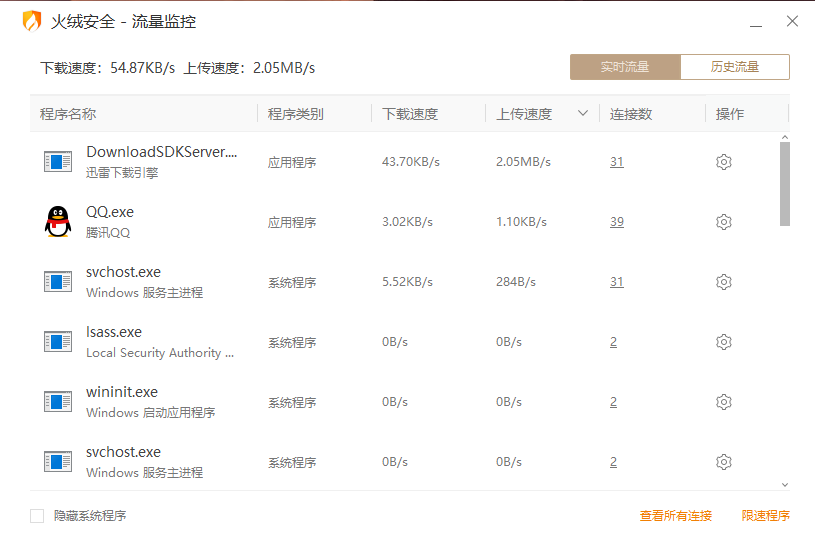This screenshot has height=538, width=815.
Task: Click 应用程序 category in QQ.exe row
Action: tap(292, 222)
